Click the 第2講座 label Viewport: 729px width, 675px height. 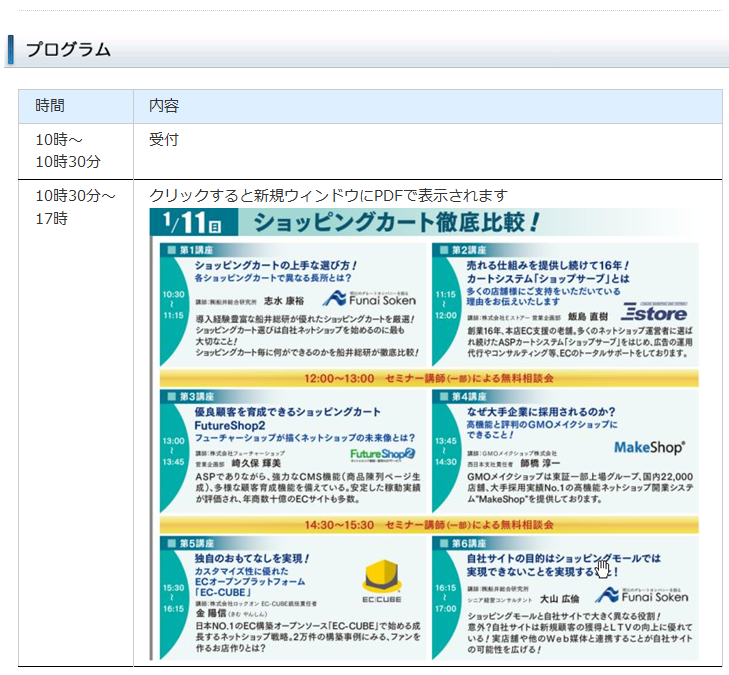[469, 250]
